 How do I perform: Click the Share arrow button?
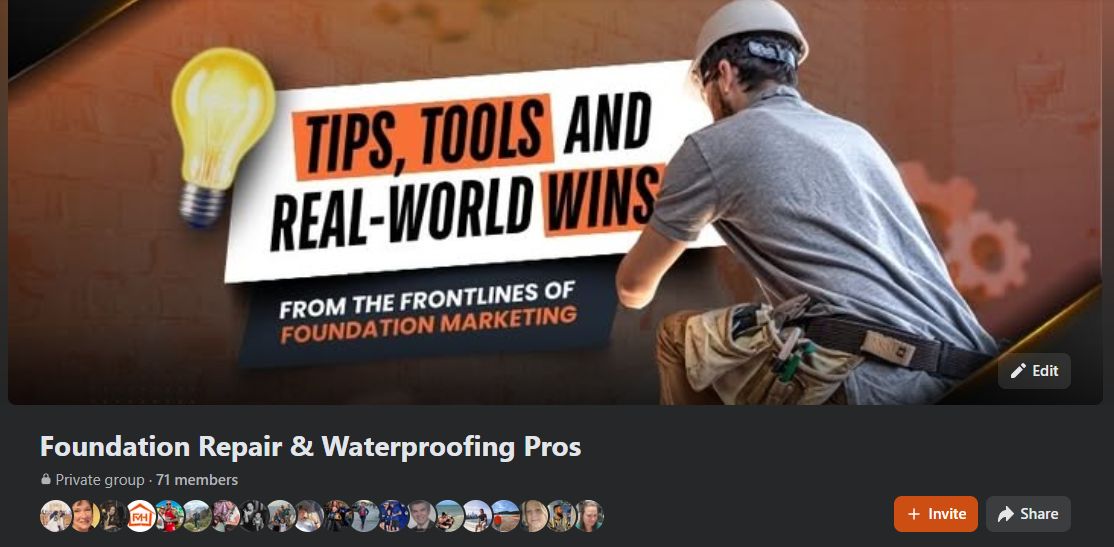point(1028,514)
